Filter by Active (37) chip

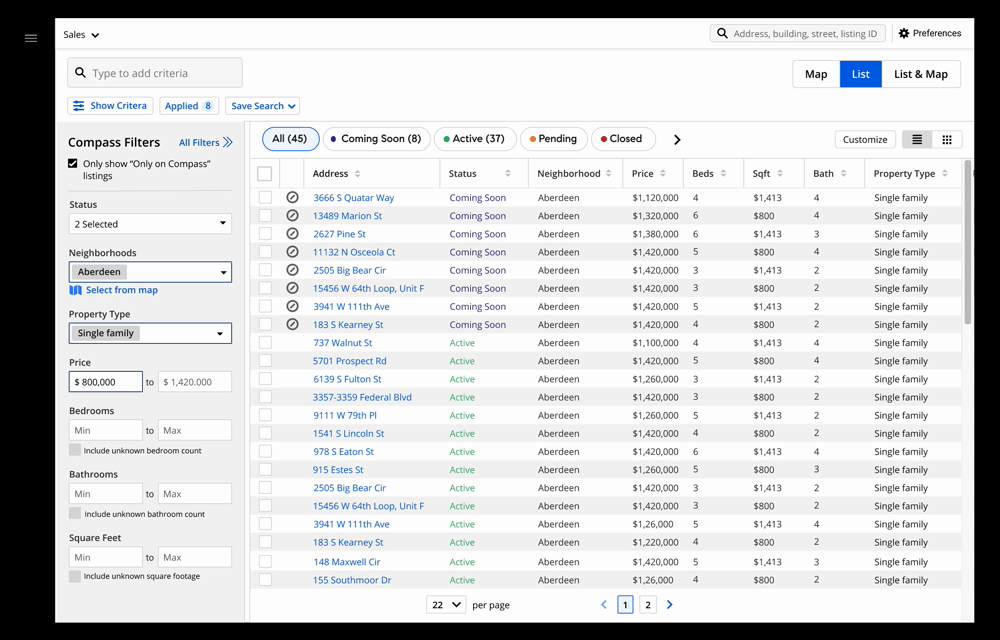click(x=475, y=139)
